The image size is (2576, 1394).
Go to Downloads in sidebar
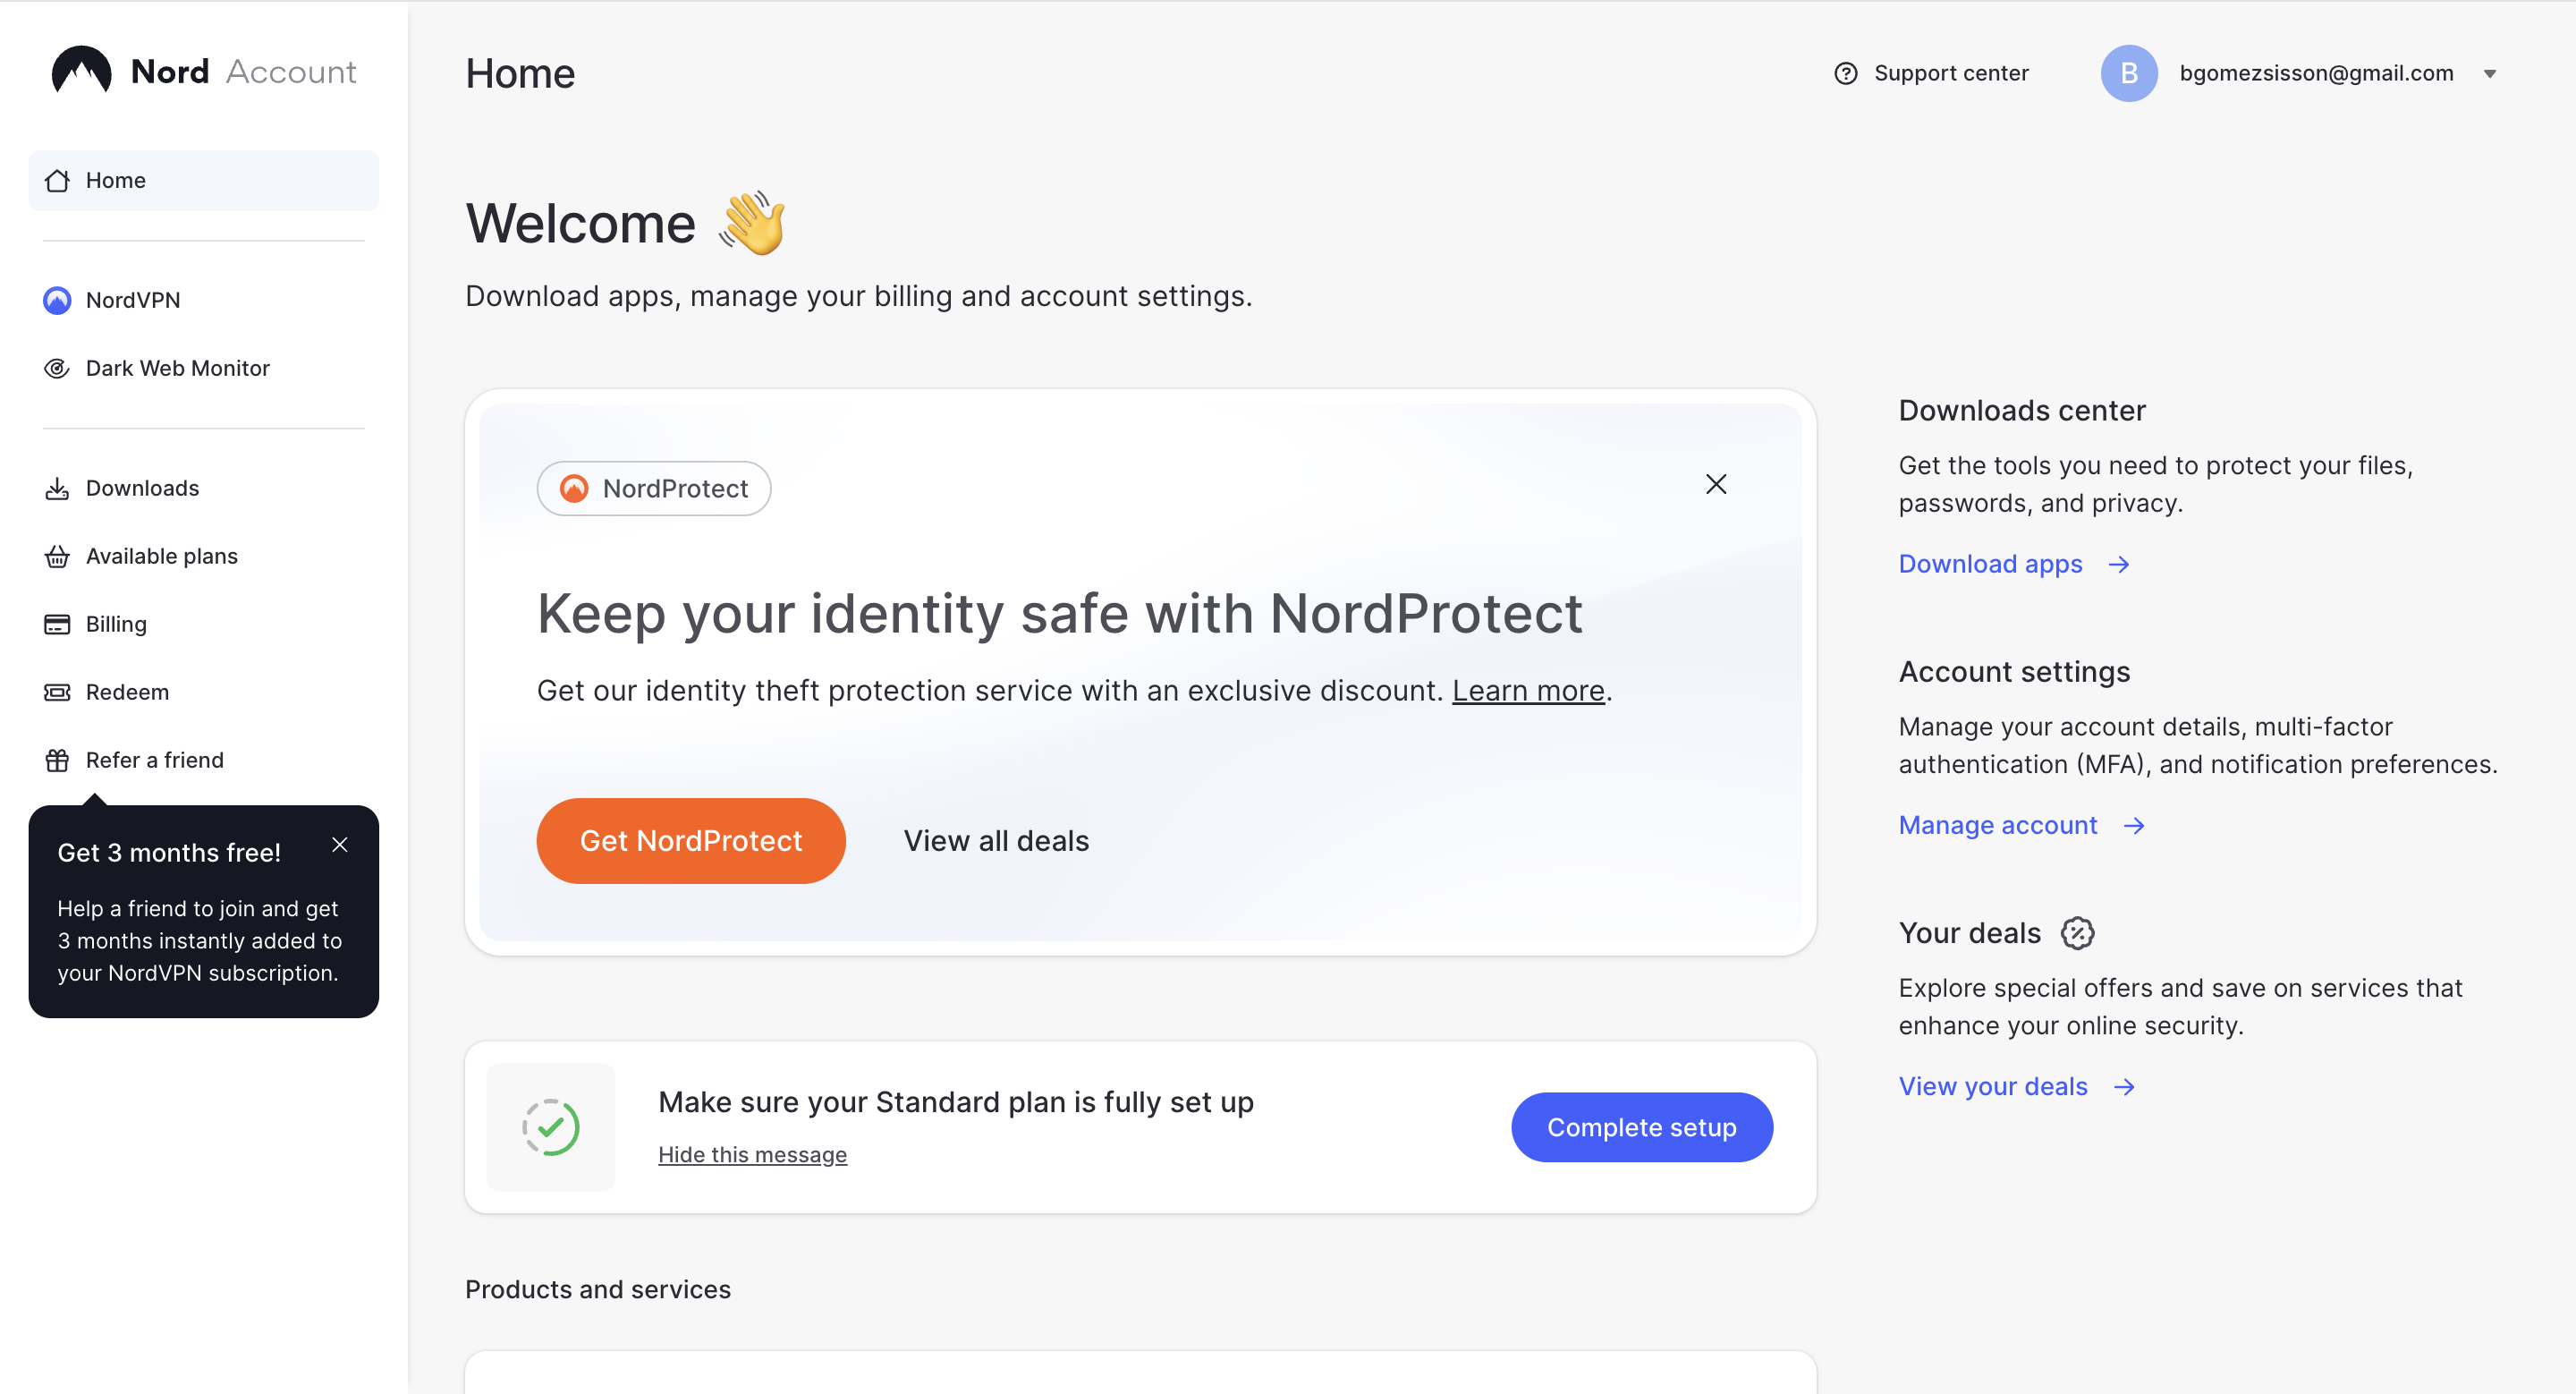142,488
